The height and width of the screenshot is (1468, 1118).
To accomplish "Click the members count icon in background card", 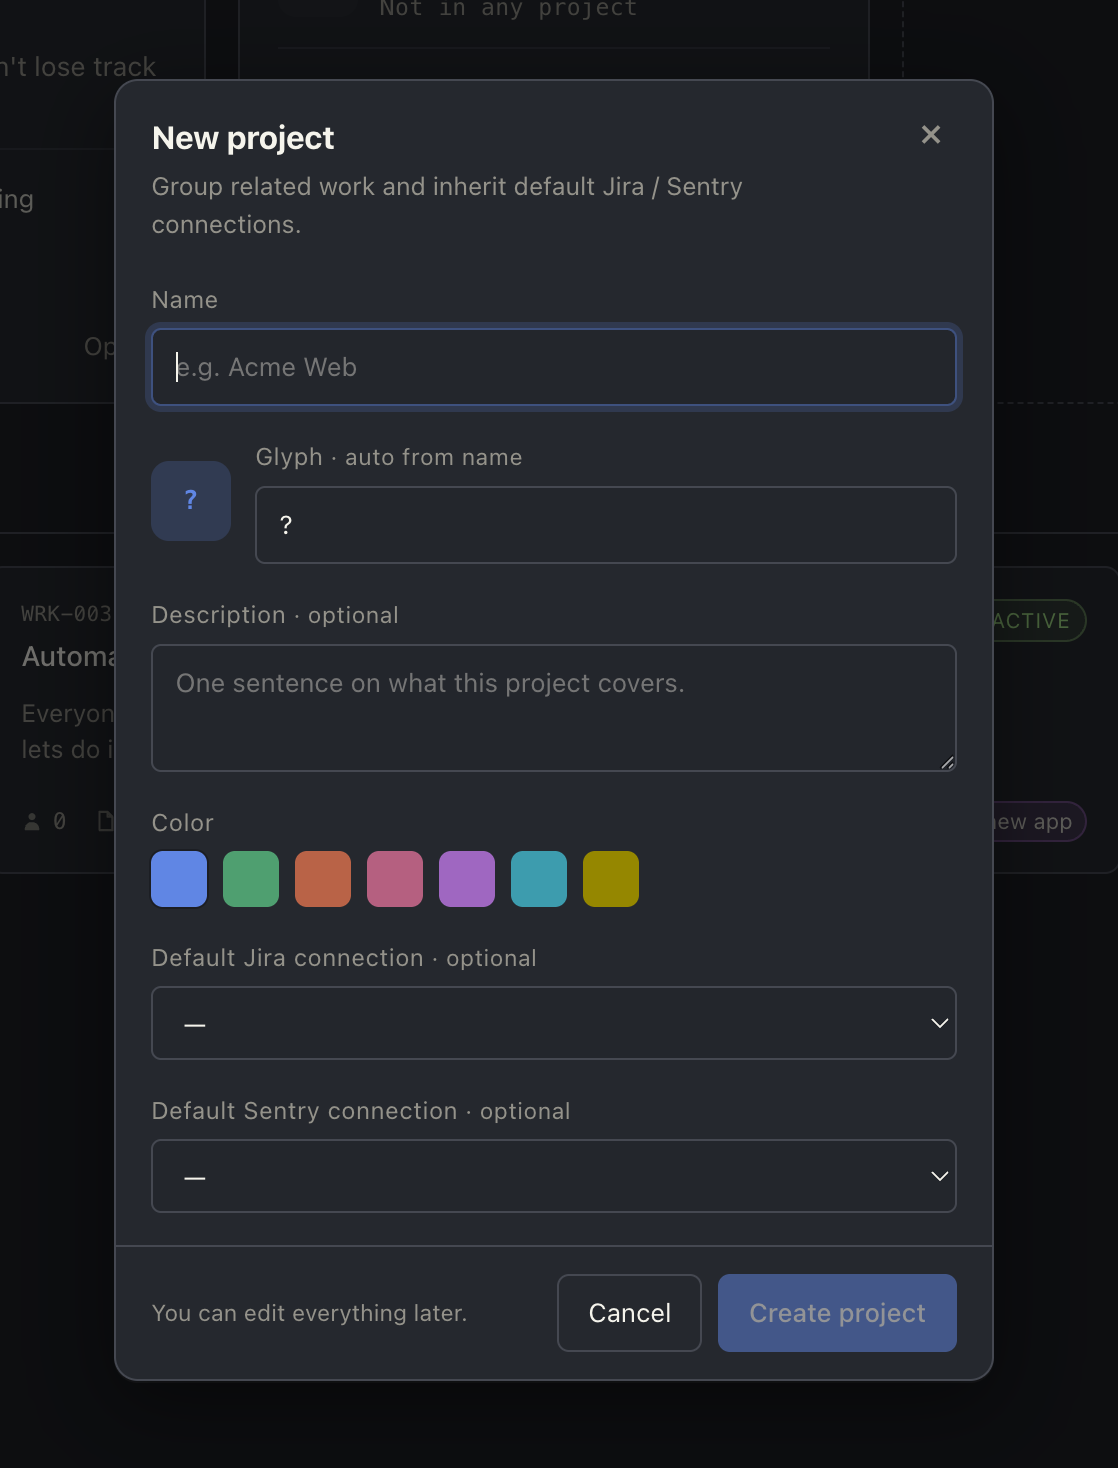I will click(32, 822).
